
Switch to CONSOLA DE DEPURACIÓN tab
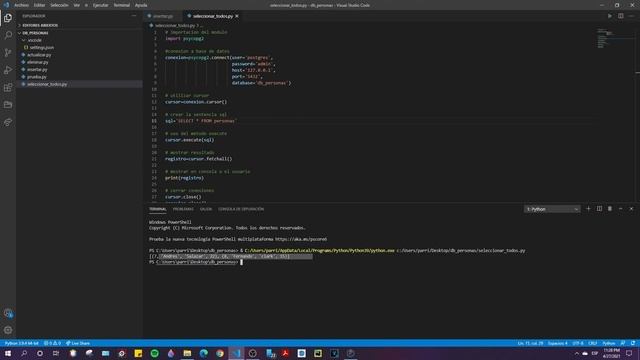[x=241, y=209]
